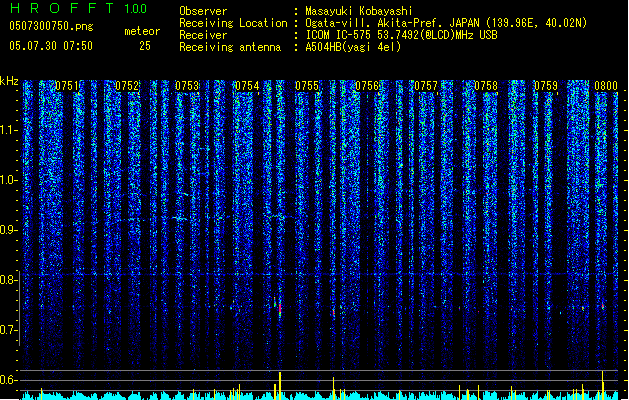This screenshot has height=400, width=629.
Task: Click the 'meteor' label
Action: [x=142, y=31]
